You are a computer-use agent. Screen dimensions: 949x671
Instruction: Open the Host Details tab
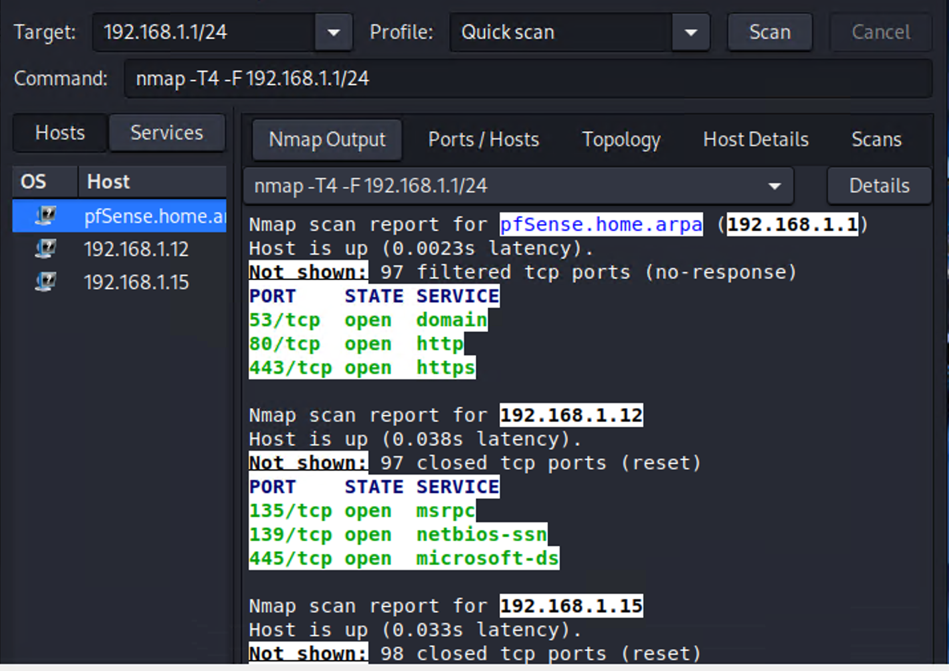click(x=755, y=140)
